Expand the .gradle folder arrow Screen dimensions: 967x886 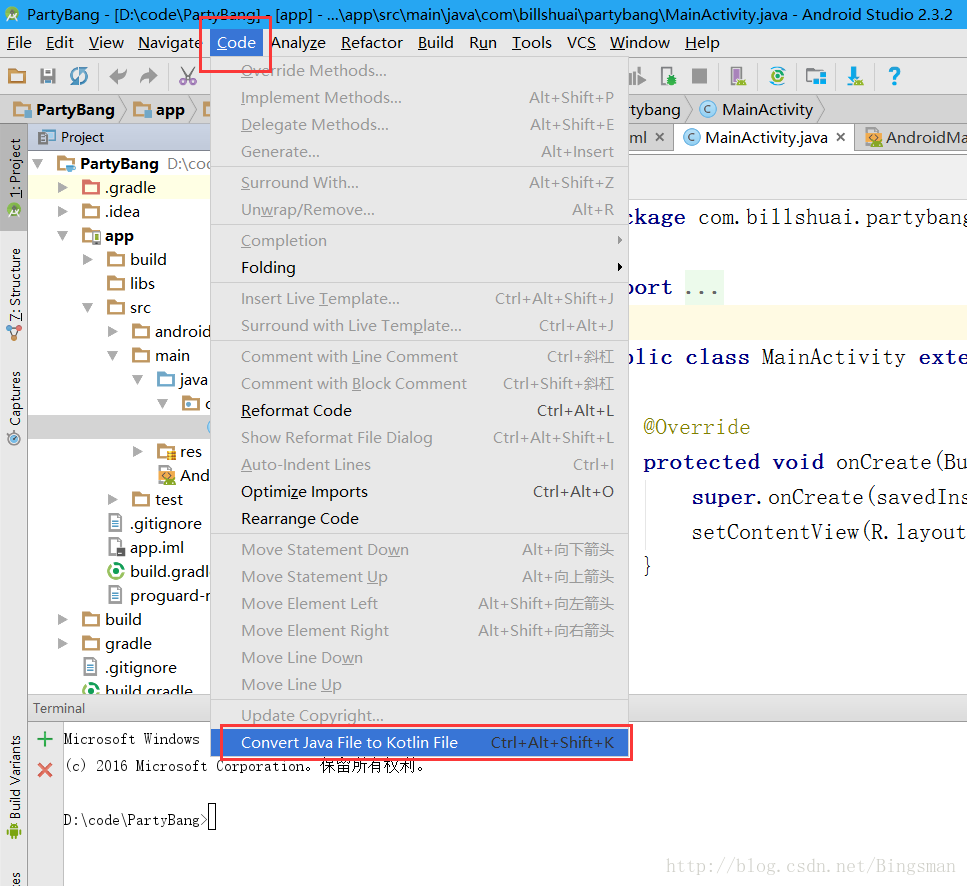(62, 187)
